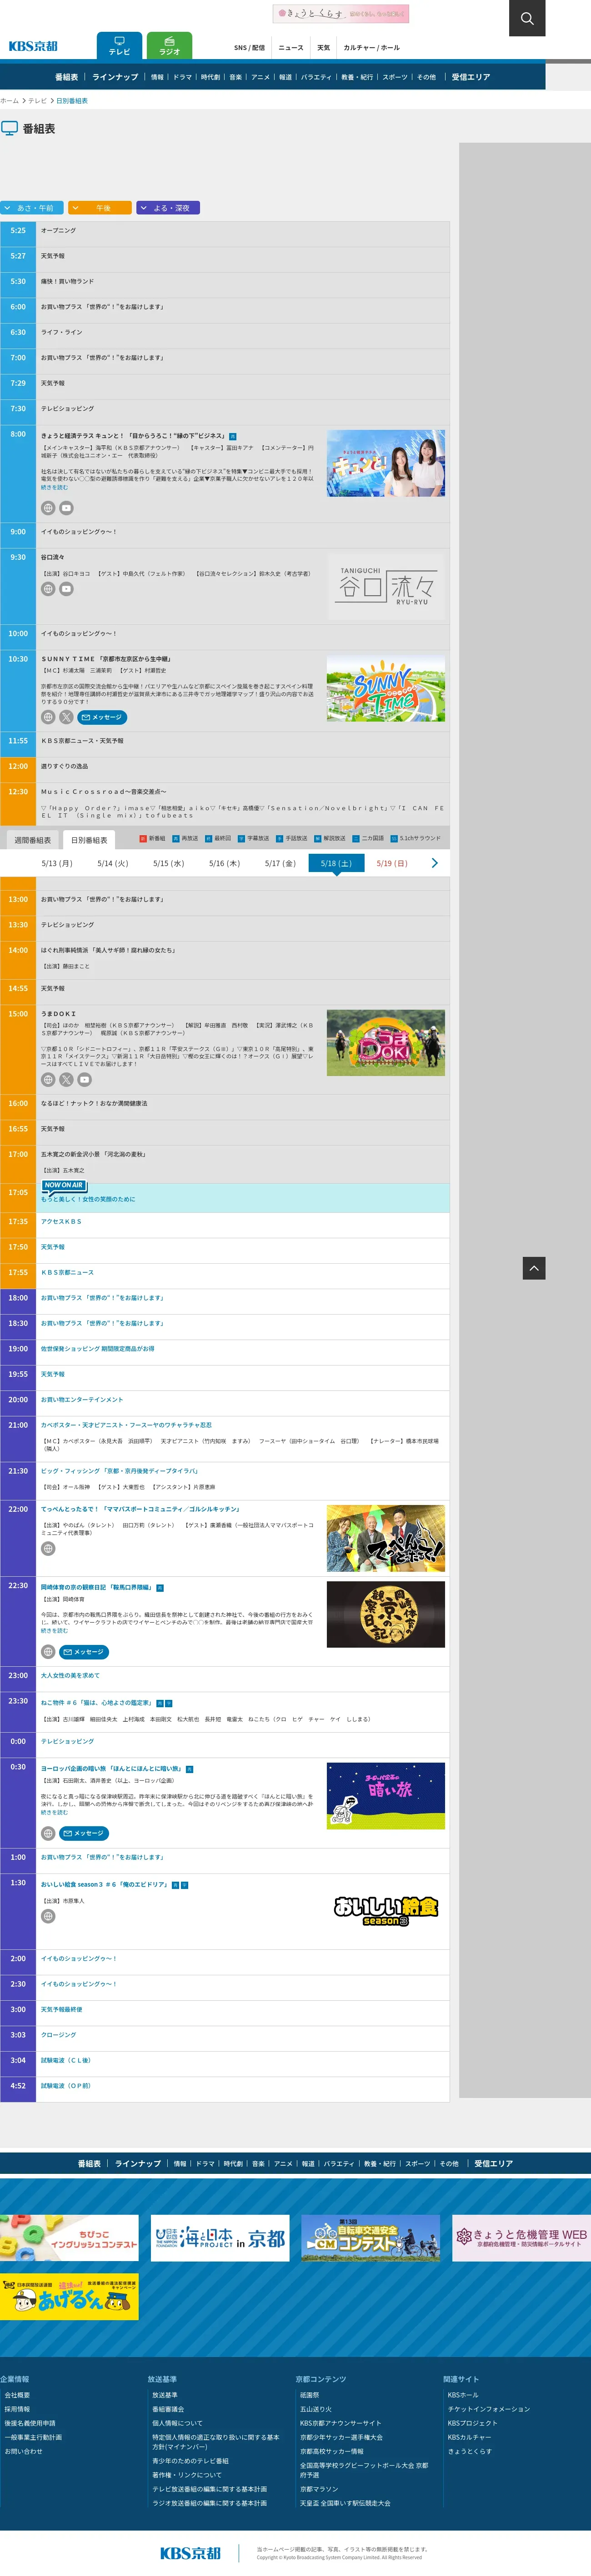Select date 5/13 (月)
Screen dimensions: 591x2576
(57, 863)
